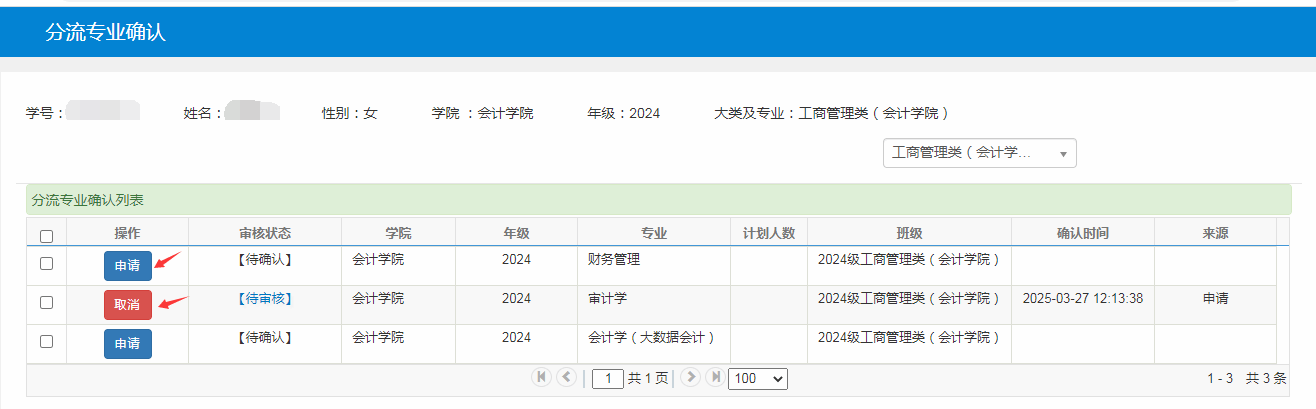Viewport: 1316px width, 409px height.
Task: Cancel the 审计学 application with 取消
Action: (128, 305)
